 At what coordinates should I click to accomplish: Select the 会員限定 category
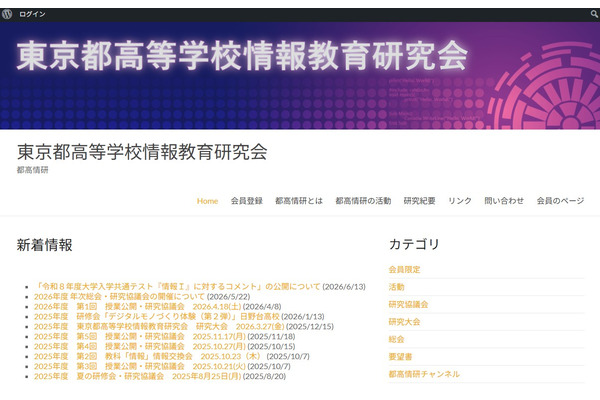point(404,269)
